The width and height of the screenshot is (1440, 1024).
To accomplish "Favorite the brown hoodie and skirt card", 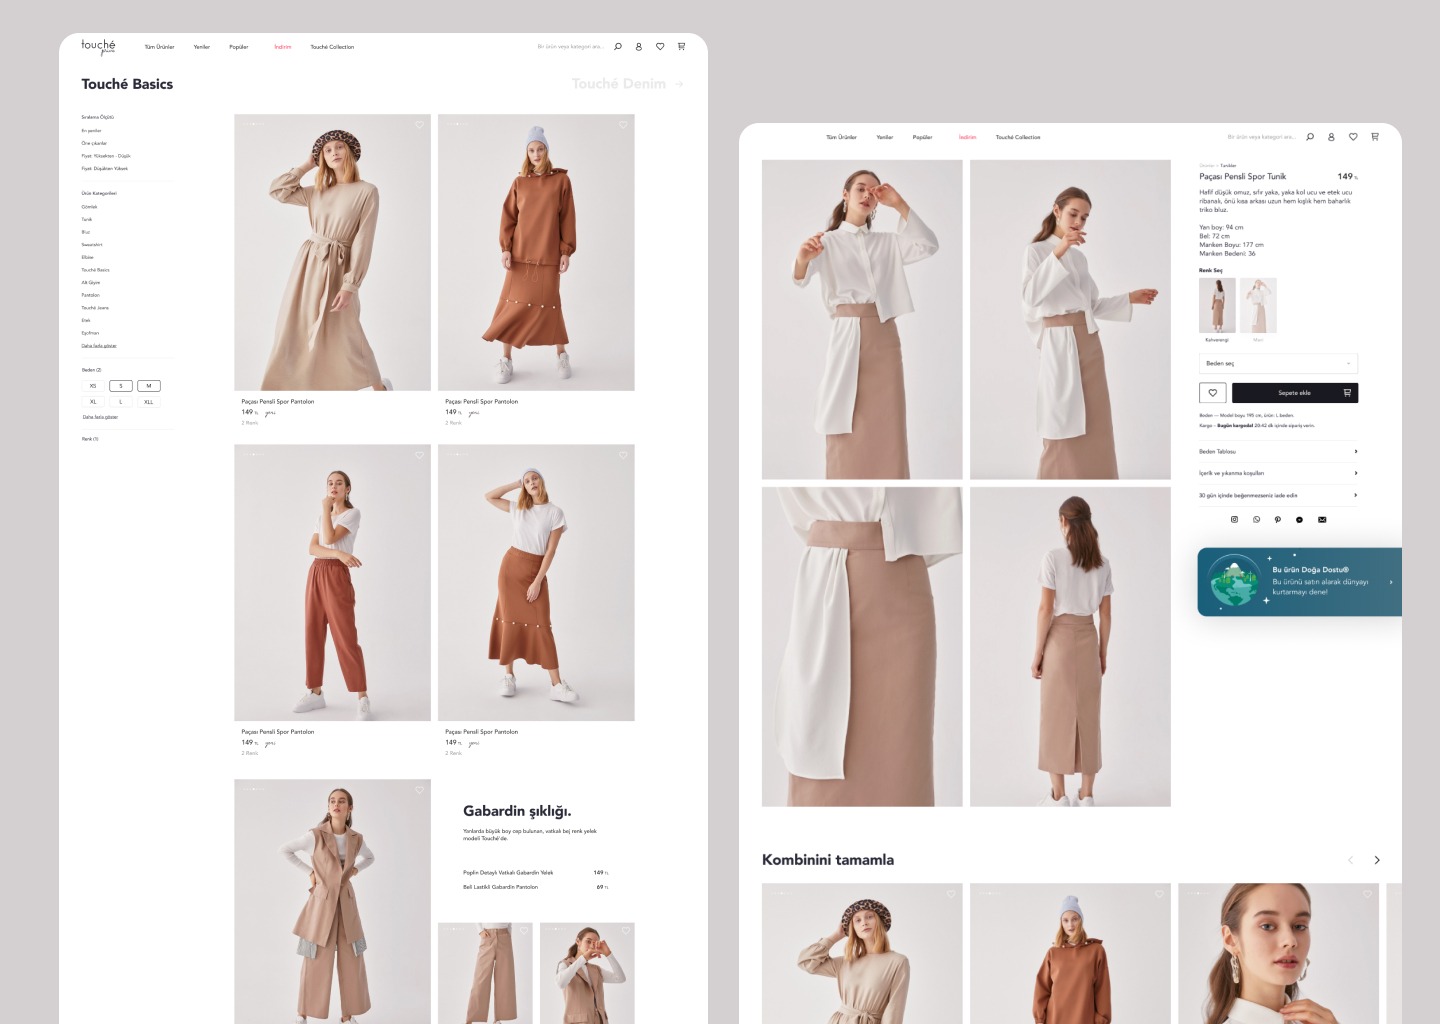I will click(623, 125).
